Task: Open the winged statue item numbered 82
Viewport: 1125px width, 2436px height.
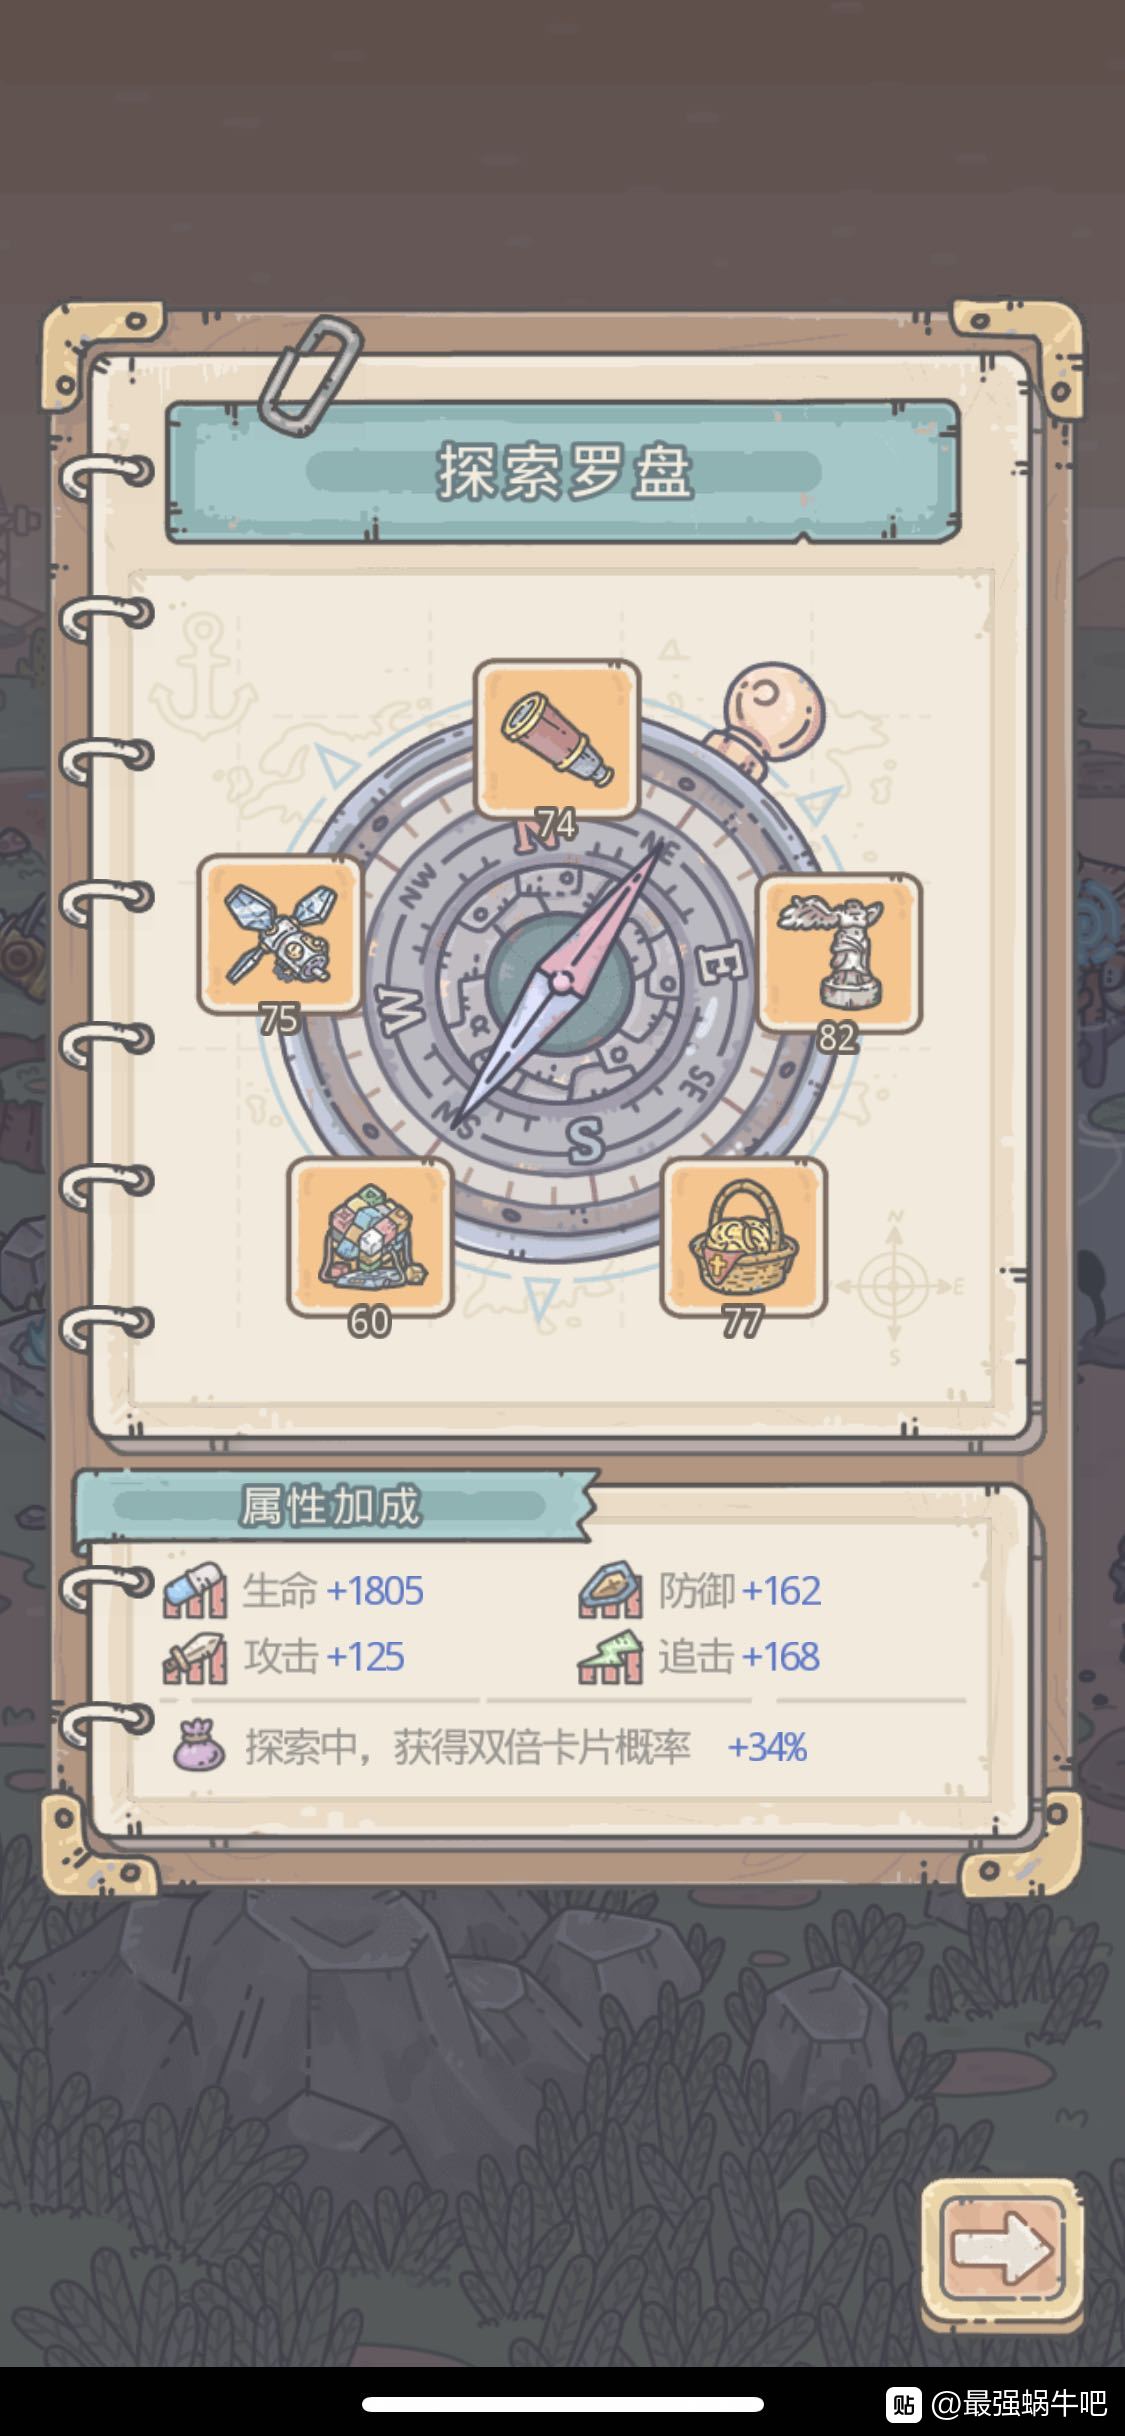Action: pyautogui.click(x=838, y=952)
